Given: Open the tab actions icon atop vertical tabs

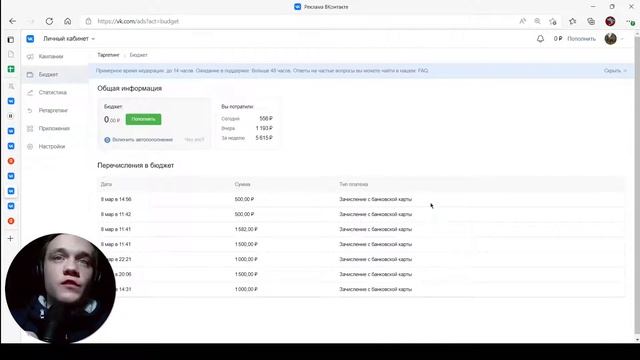Looking at the screenshot, I should click(x=11, y=40).
